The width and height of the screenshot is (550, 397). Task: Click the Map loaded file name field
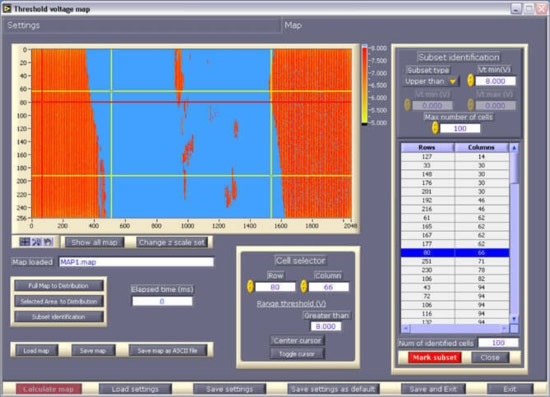coord(136,262)
